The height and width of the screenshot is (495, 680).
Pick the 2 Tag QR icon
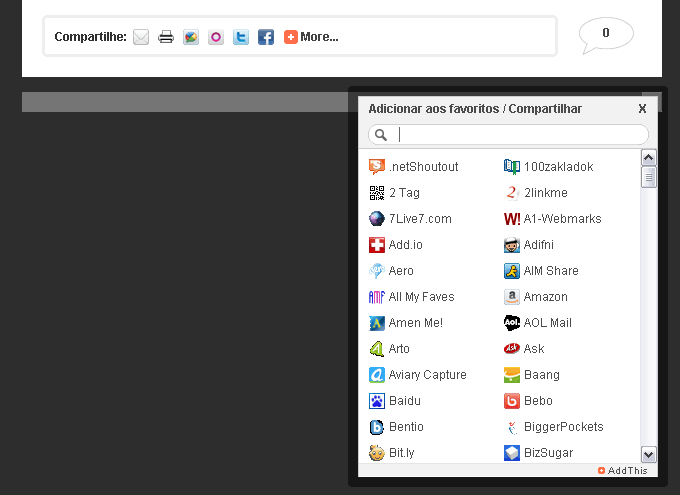[376, 192]
